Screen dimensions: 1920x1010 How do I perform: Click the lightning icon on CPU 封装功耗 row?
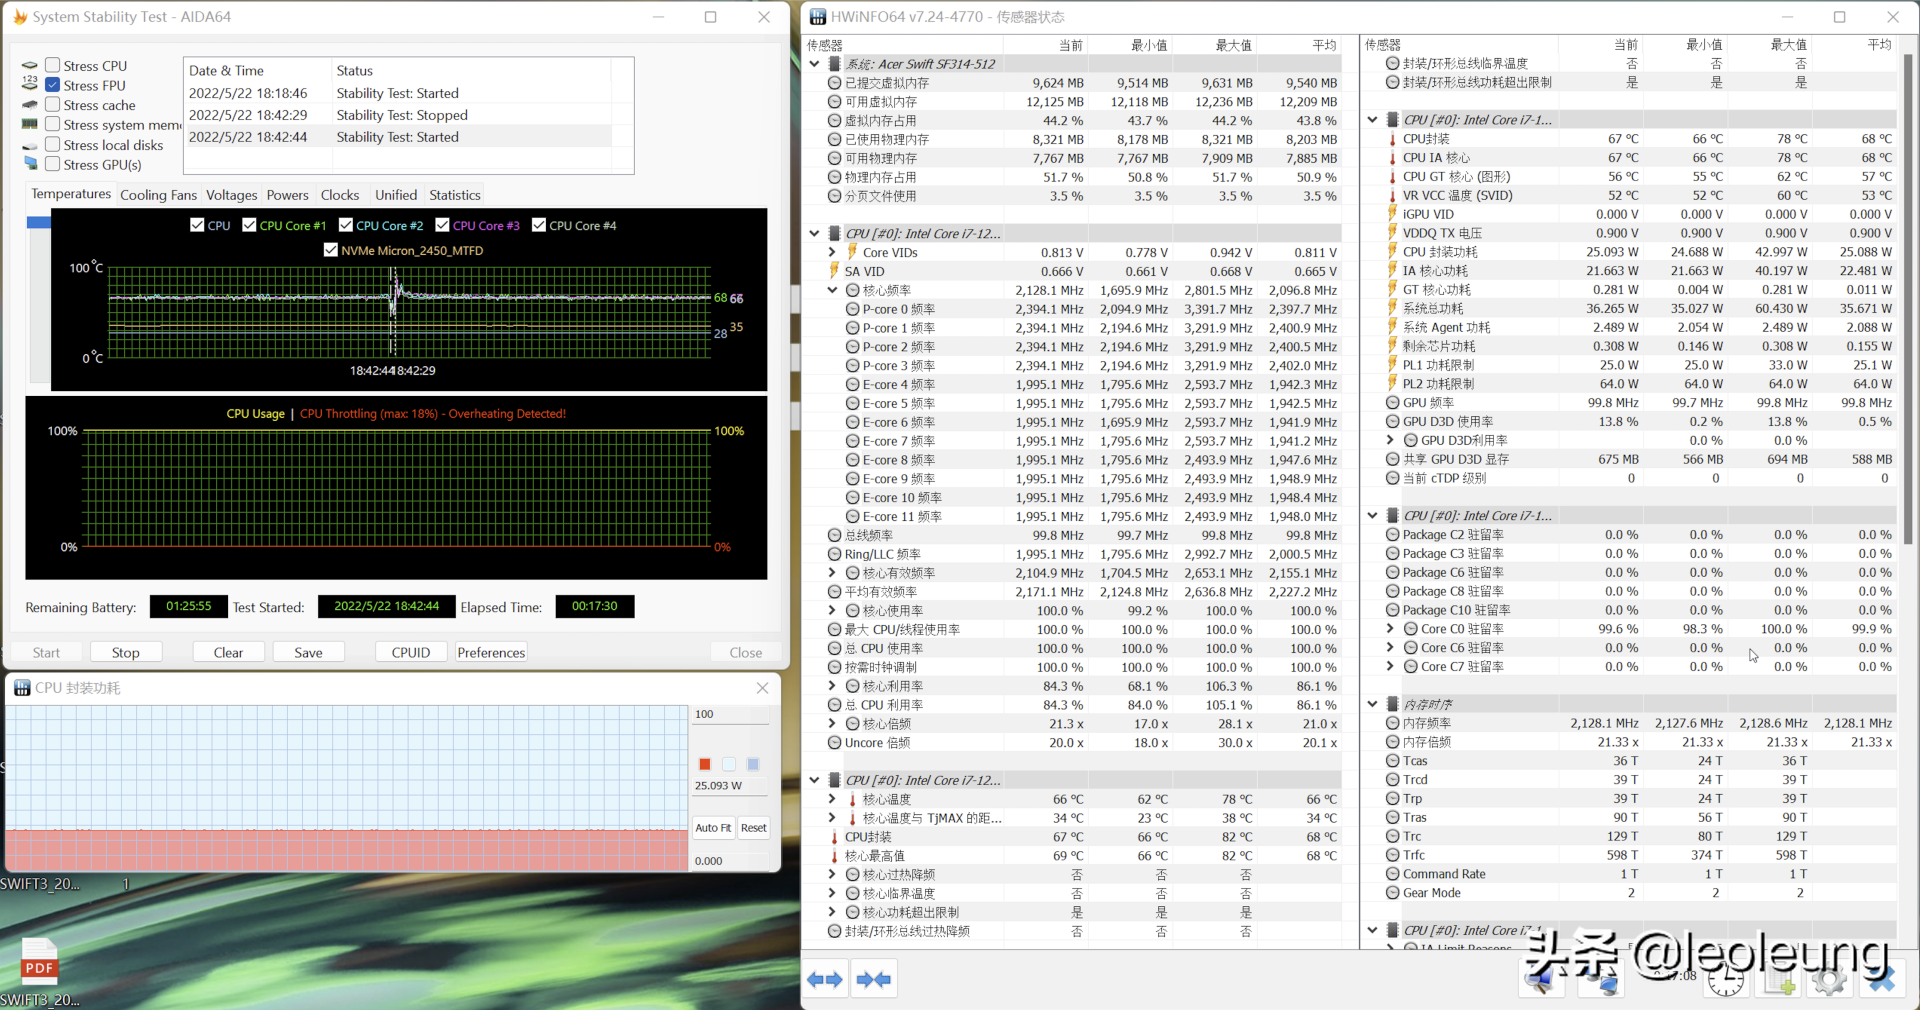click(1392, 252)
